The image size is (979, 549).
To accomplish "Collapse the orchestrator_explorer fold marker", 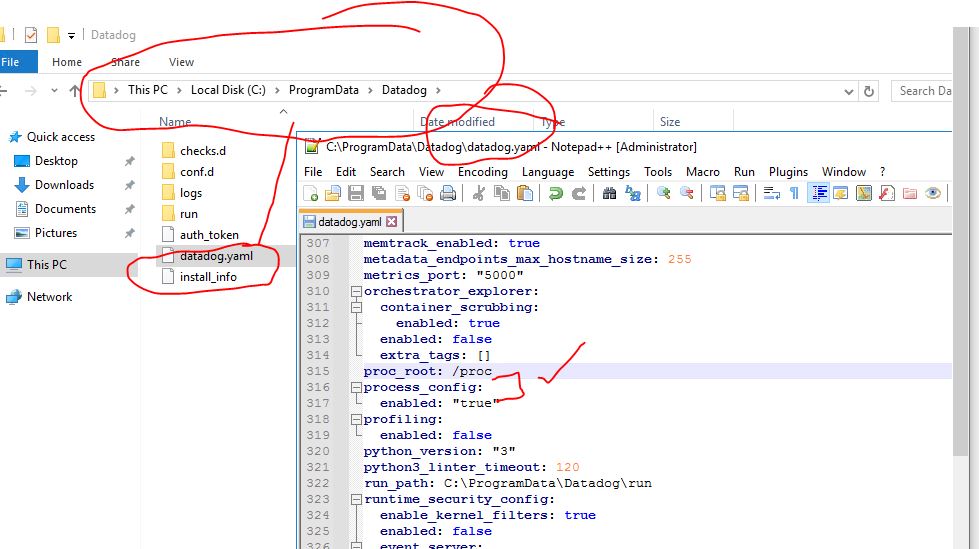I will tap(355, 291).
